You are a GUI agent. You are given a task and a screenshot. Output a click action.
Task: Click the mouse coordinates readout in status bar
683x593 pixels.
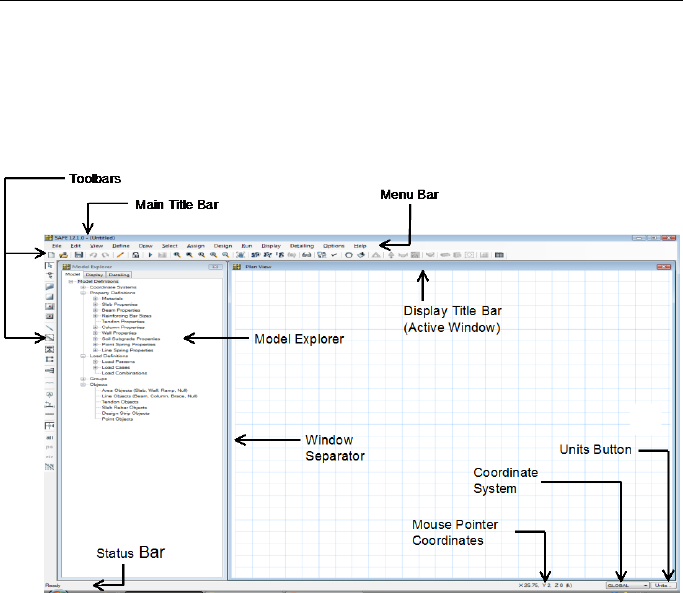(x=545, y=586)
